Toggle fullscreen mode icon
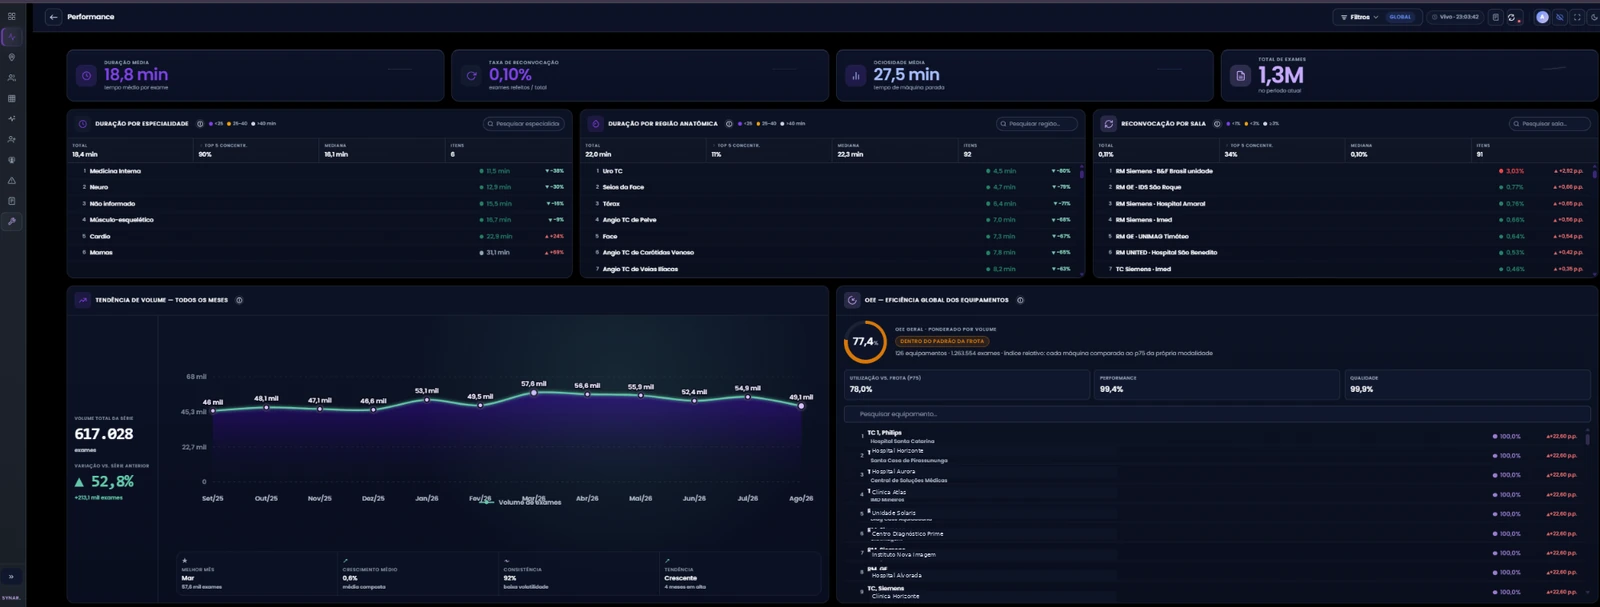The width and height of the screenshot is (1600, 607). coord(1577,17)
